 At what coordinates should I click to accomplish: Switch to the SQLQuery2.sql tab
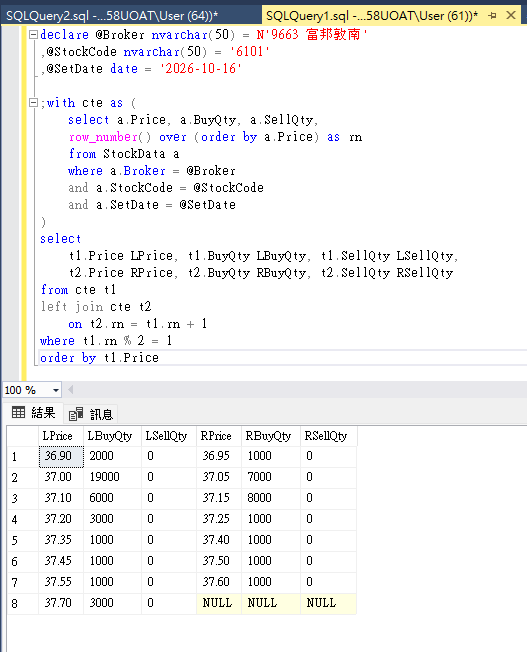click(x=112, y=16)
